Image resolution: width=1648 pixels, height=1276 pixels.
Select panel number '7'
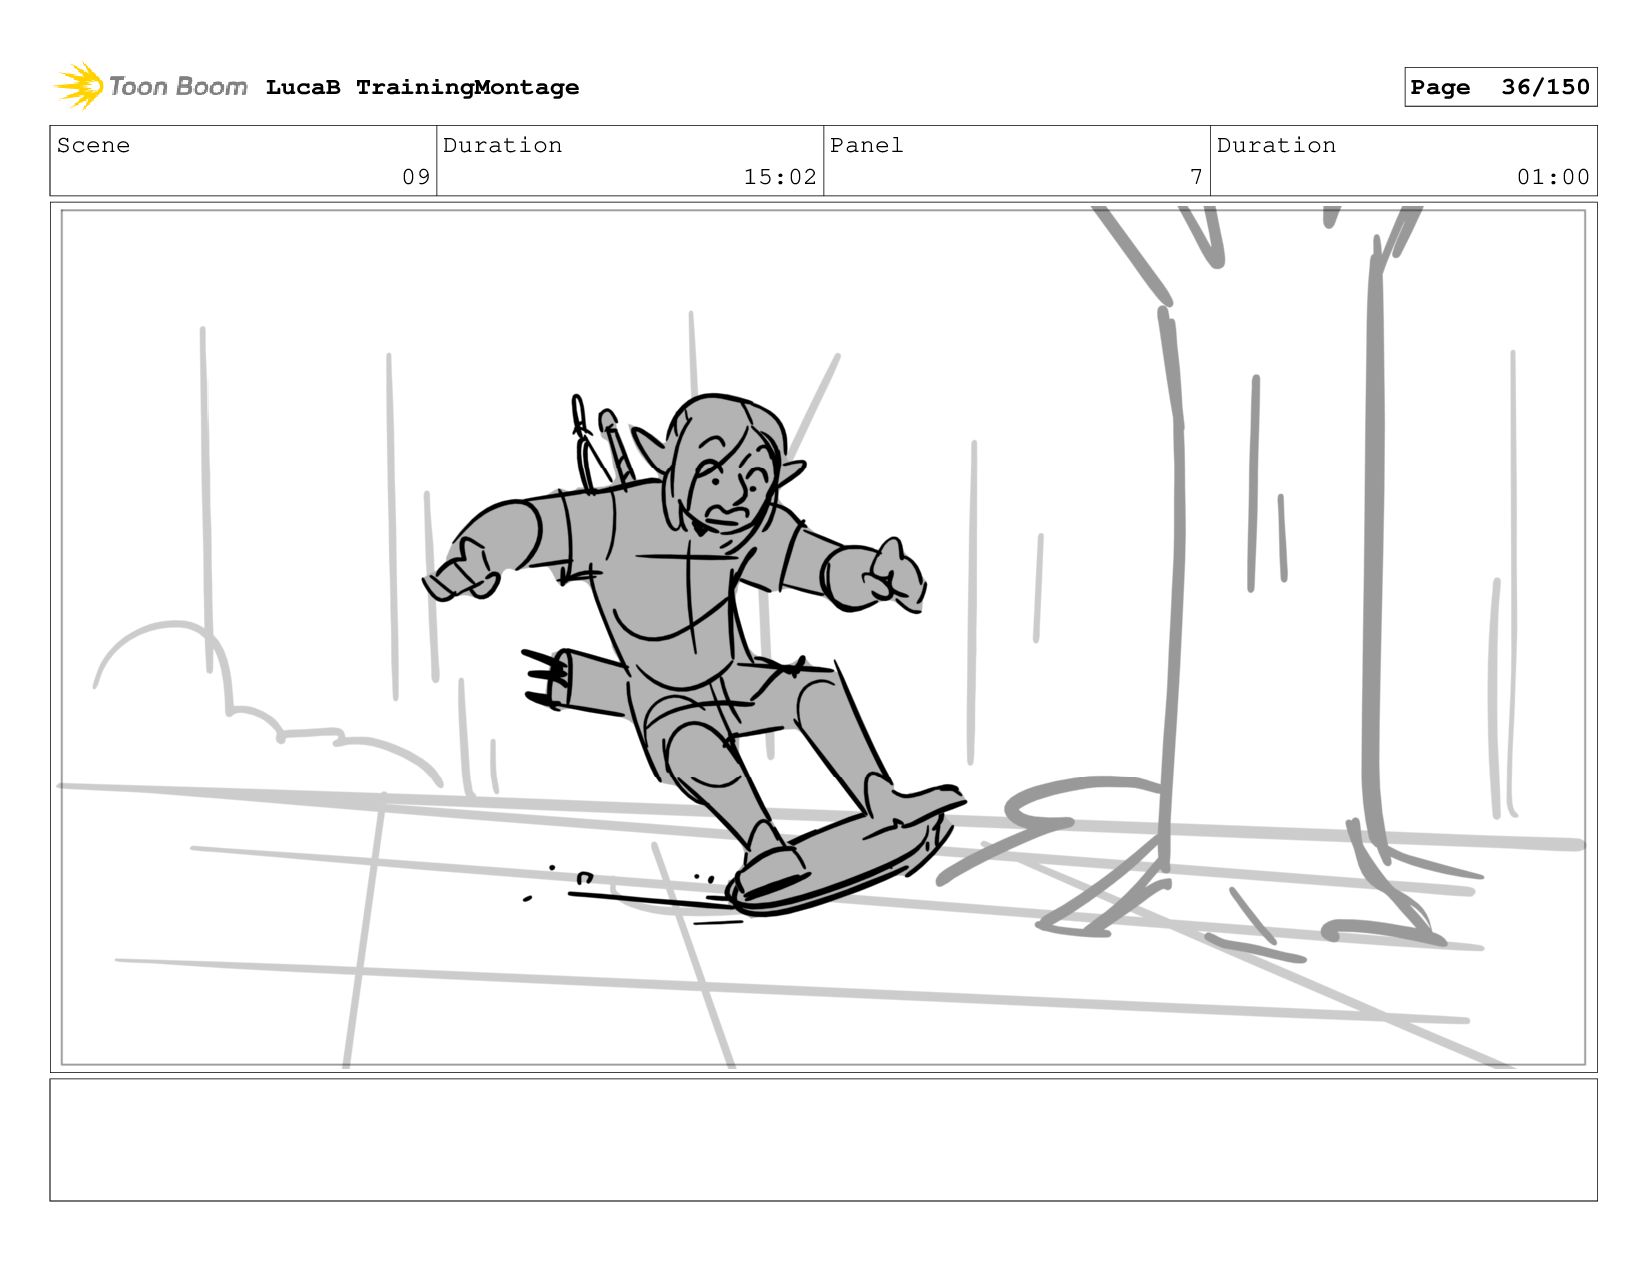pos(1196,177)
